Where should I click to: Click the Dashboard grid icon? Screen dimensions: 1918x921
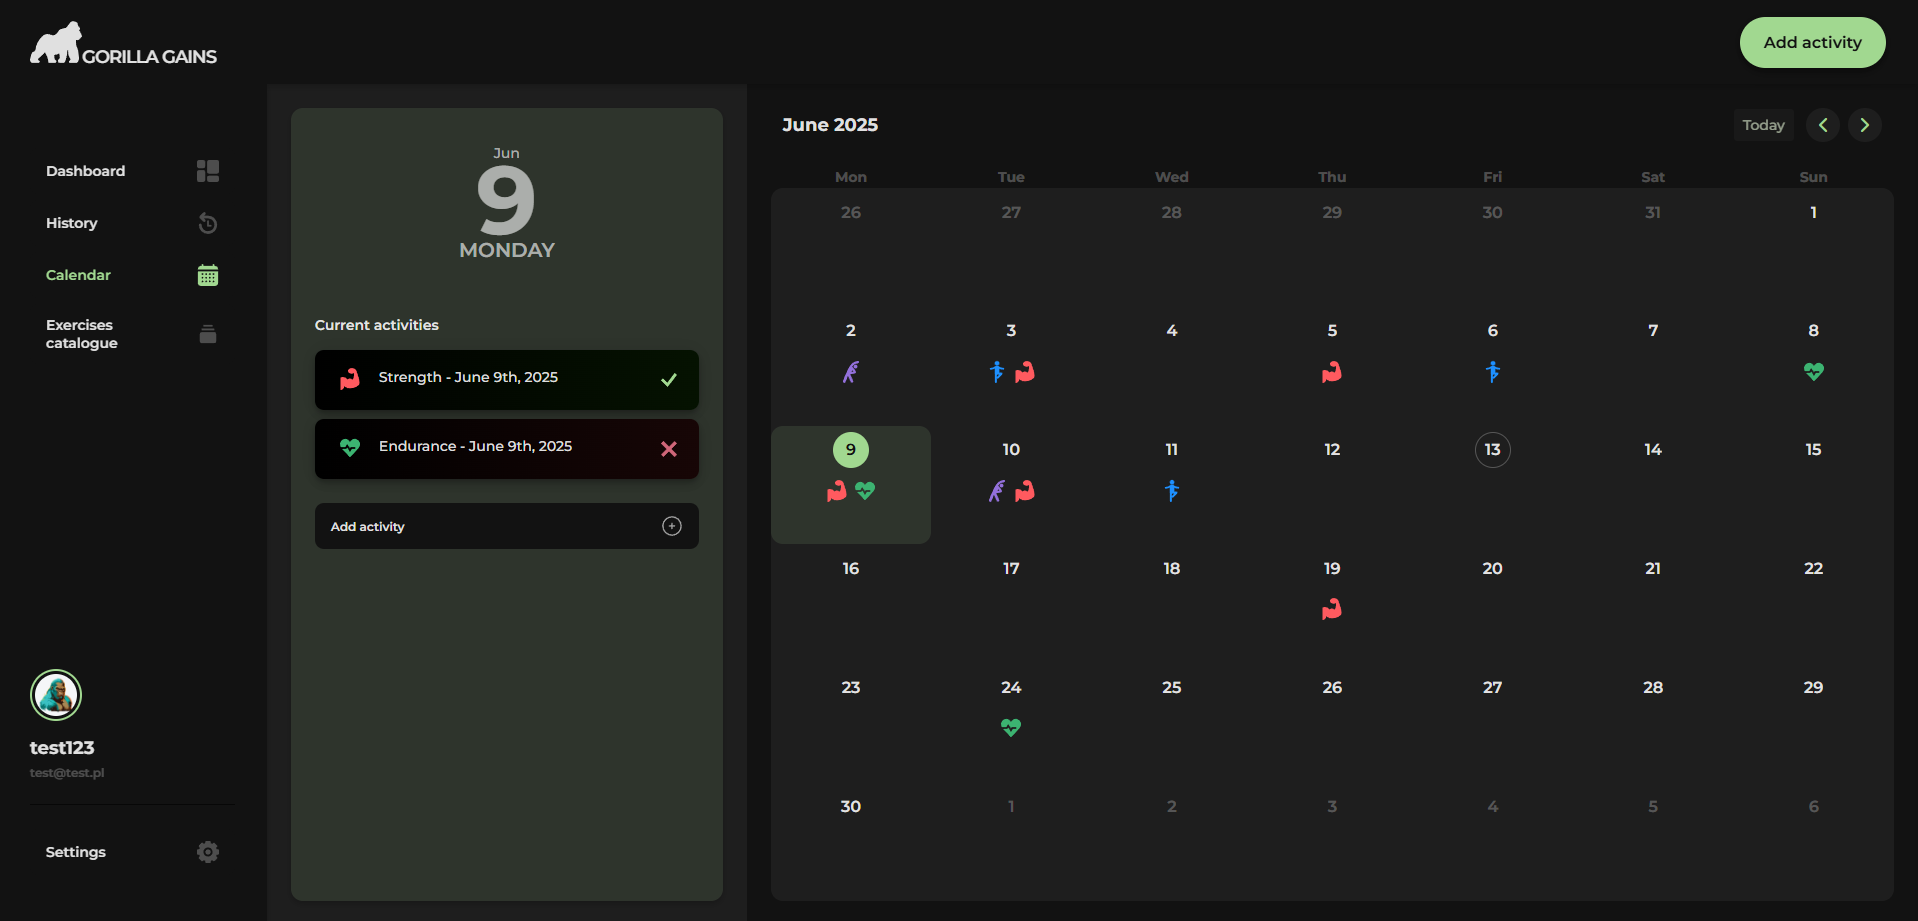coord(208,171)
